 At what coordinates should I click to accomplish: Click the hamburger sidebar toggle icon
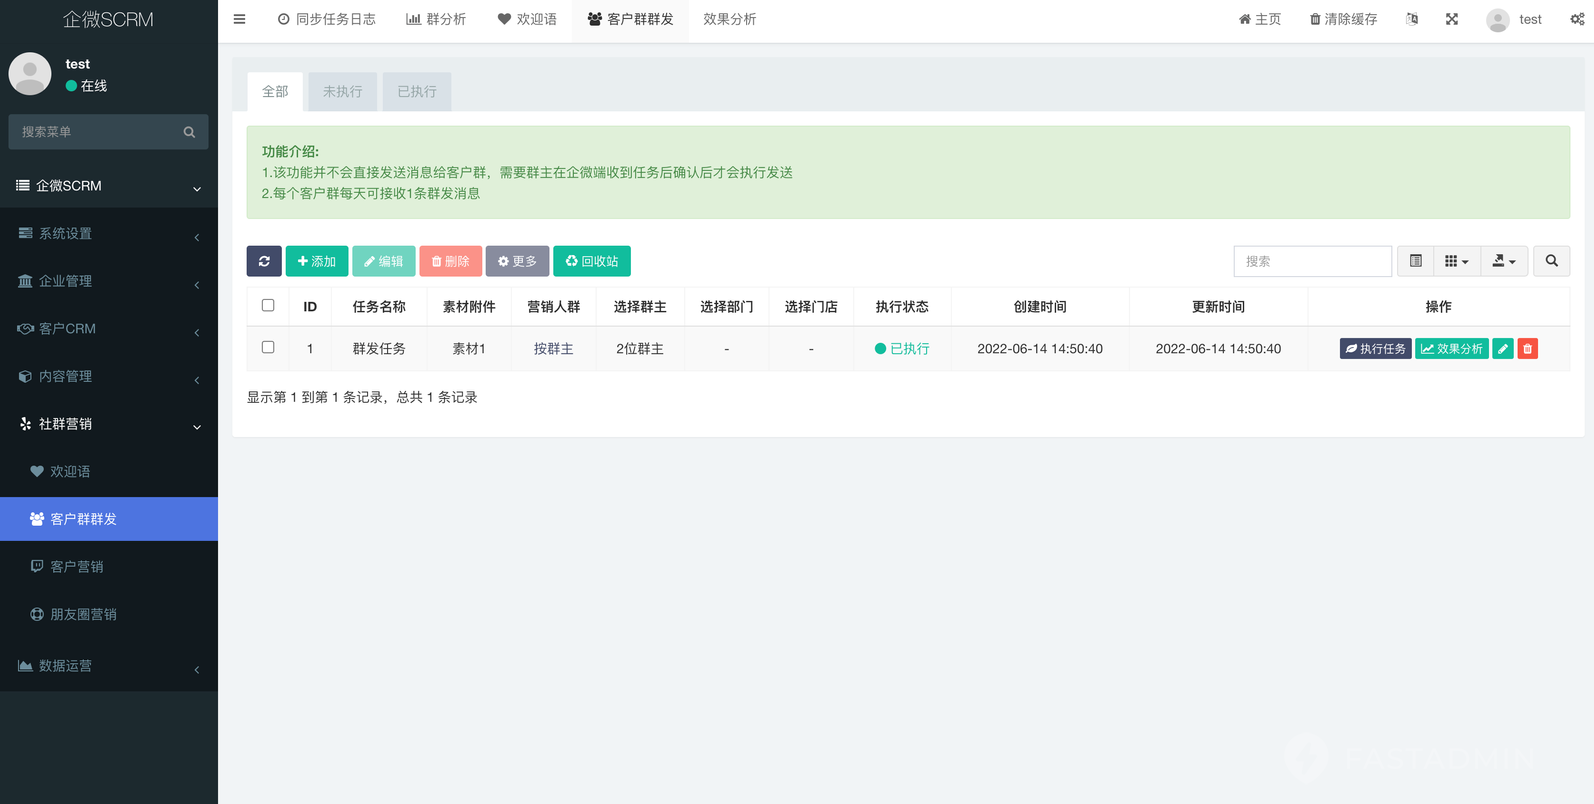point(239,19)
